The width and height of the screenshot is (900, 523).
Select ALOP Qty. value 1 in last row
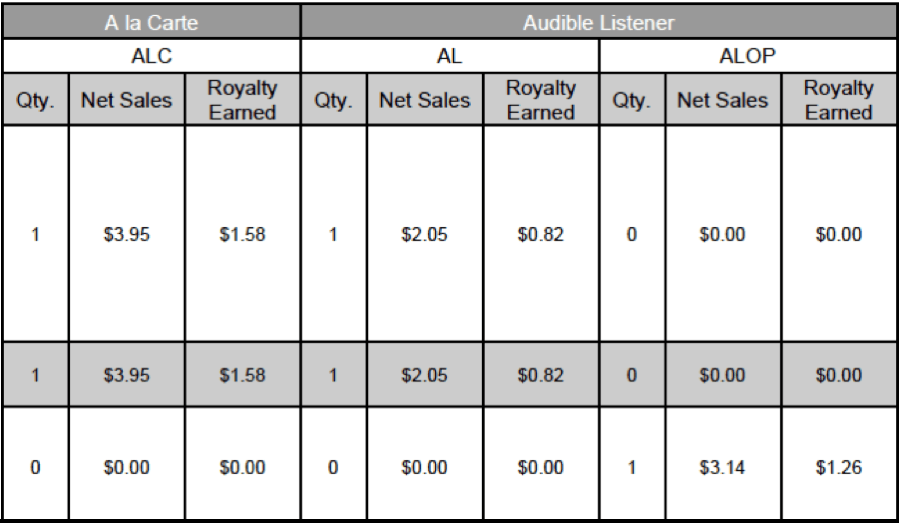632,467
